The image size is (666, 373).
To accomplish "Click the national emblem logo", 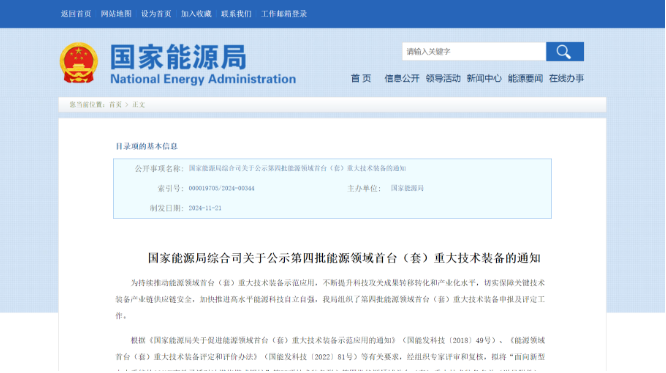I will (79, 62).
